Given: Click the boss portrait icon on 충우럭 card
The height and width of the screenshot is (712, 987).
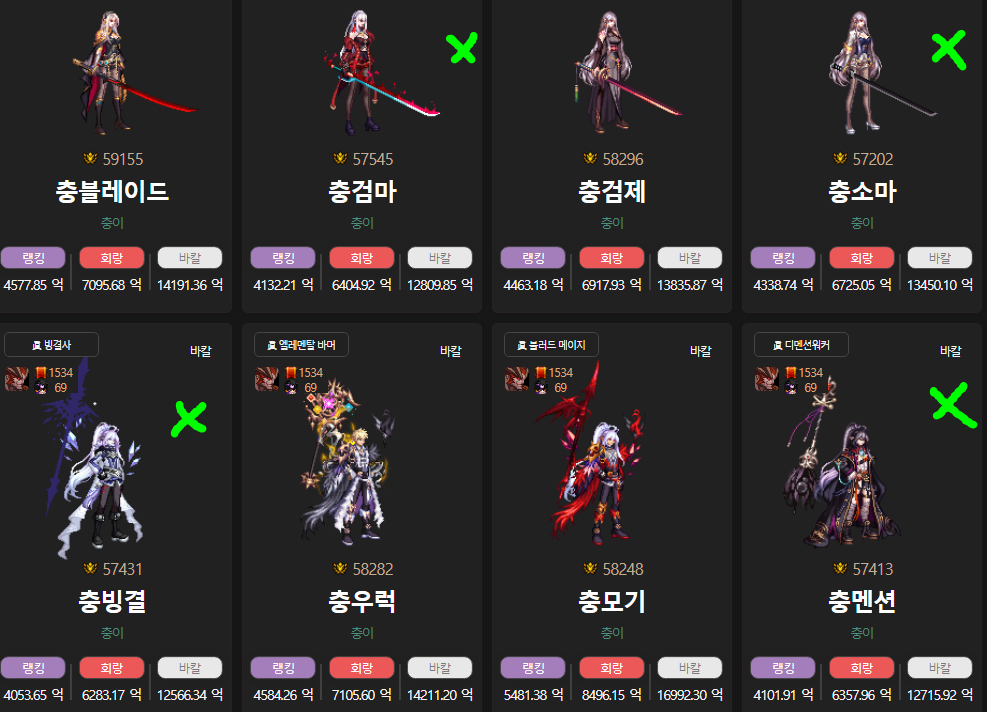Looking at the screenshot, I should (x=267, y=379).
